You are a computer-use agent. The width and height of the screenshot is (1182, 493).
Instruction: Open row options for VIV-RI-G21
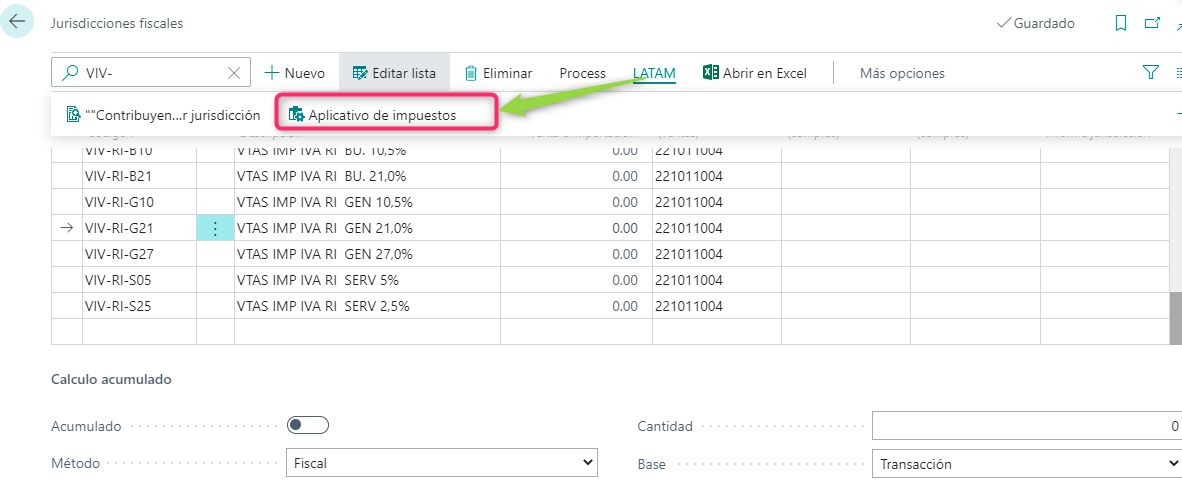tap(216, 228)
